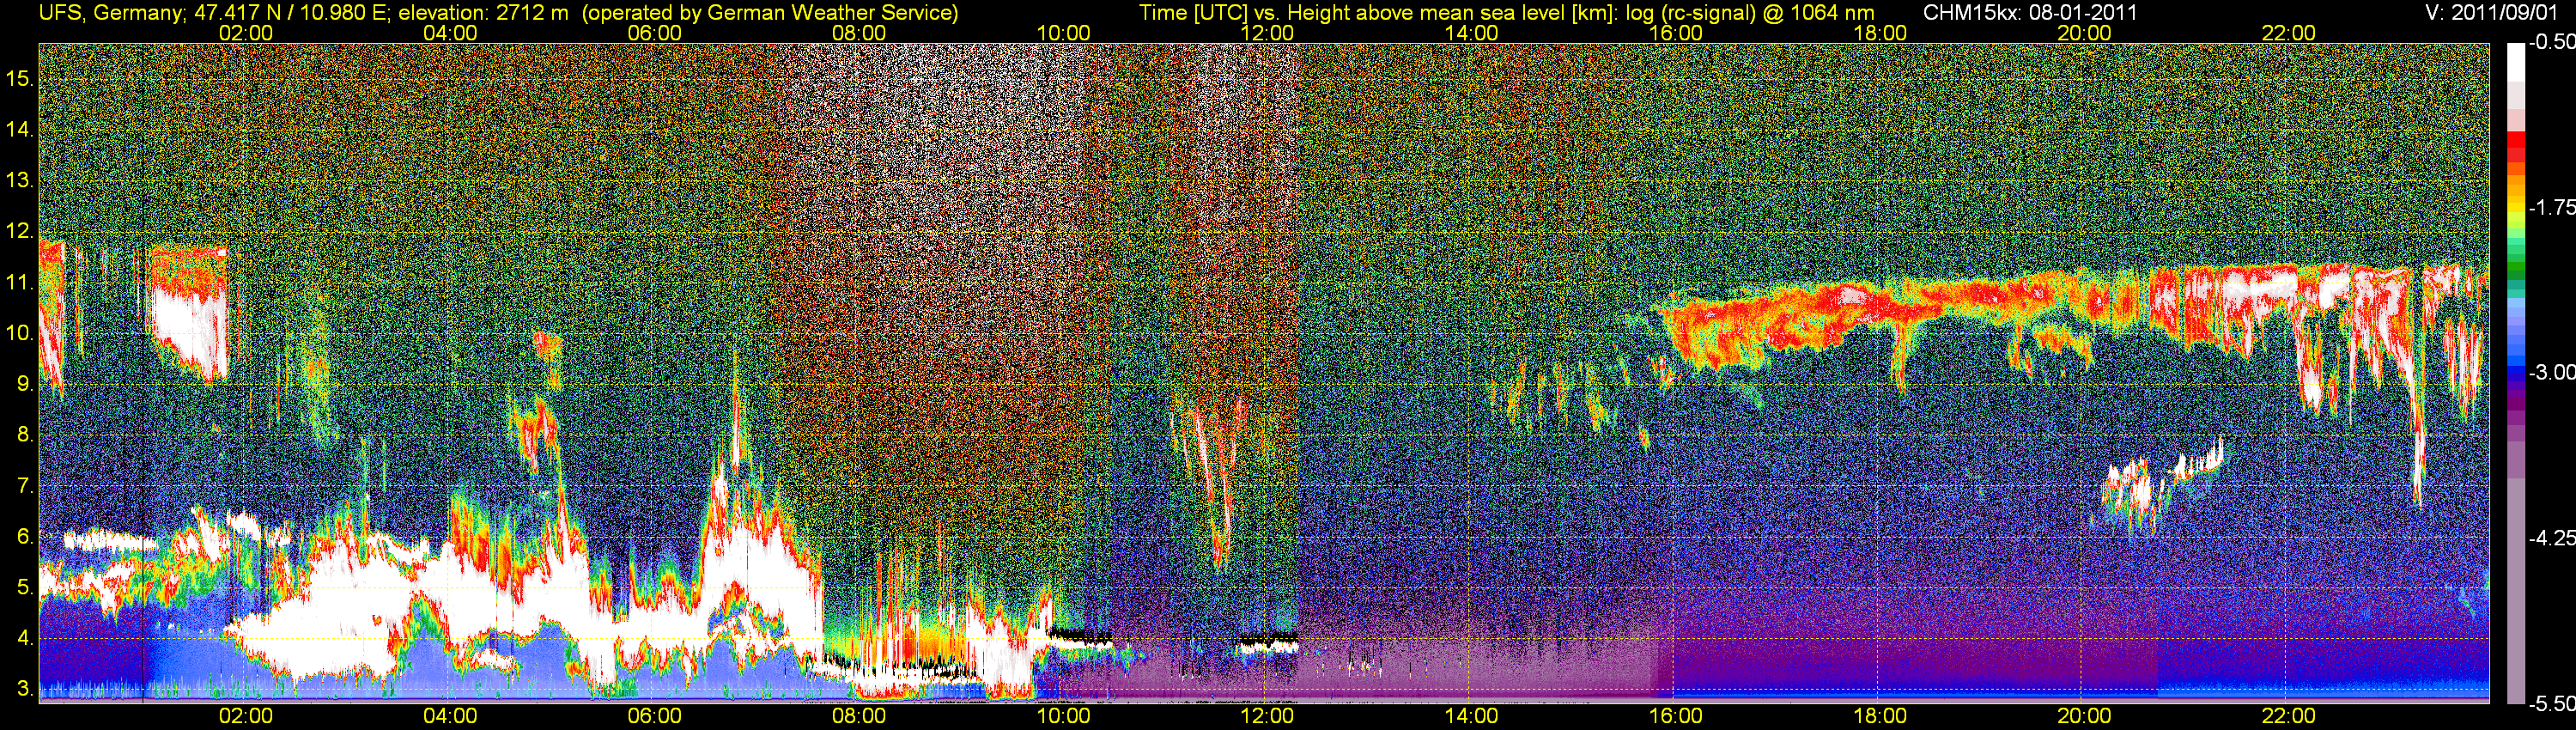Screen dimensions: 2576x730
Task: Click '04:00' on the top time axis
Action: coord(450,33)
